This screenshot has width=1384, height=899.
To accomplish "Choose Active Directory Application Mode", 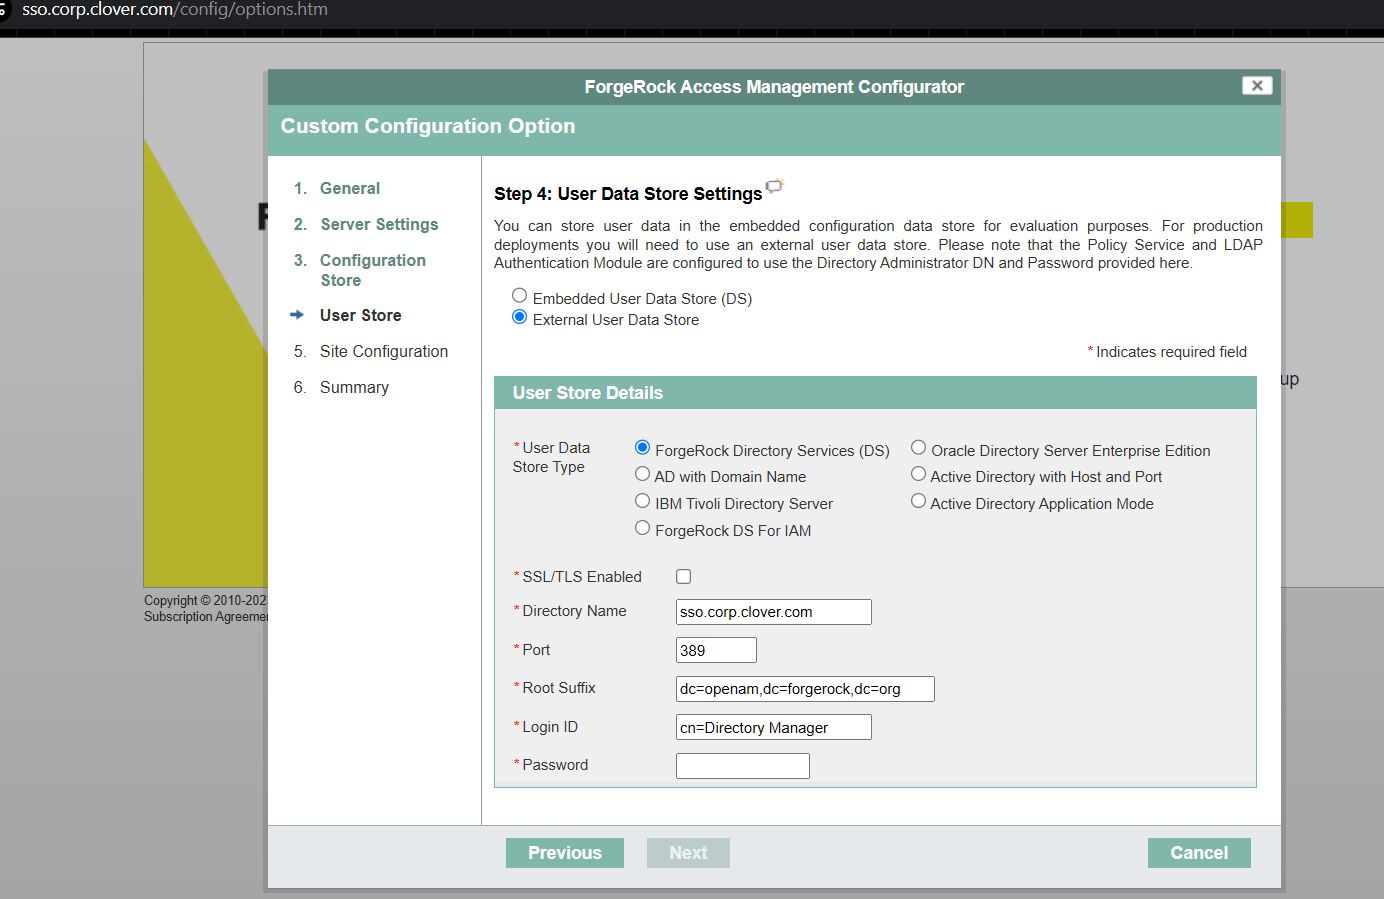I will click(x=918, y=501).
